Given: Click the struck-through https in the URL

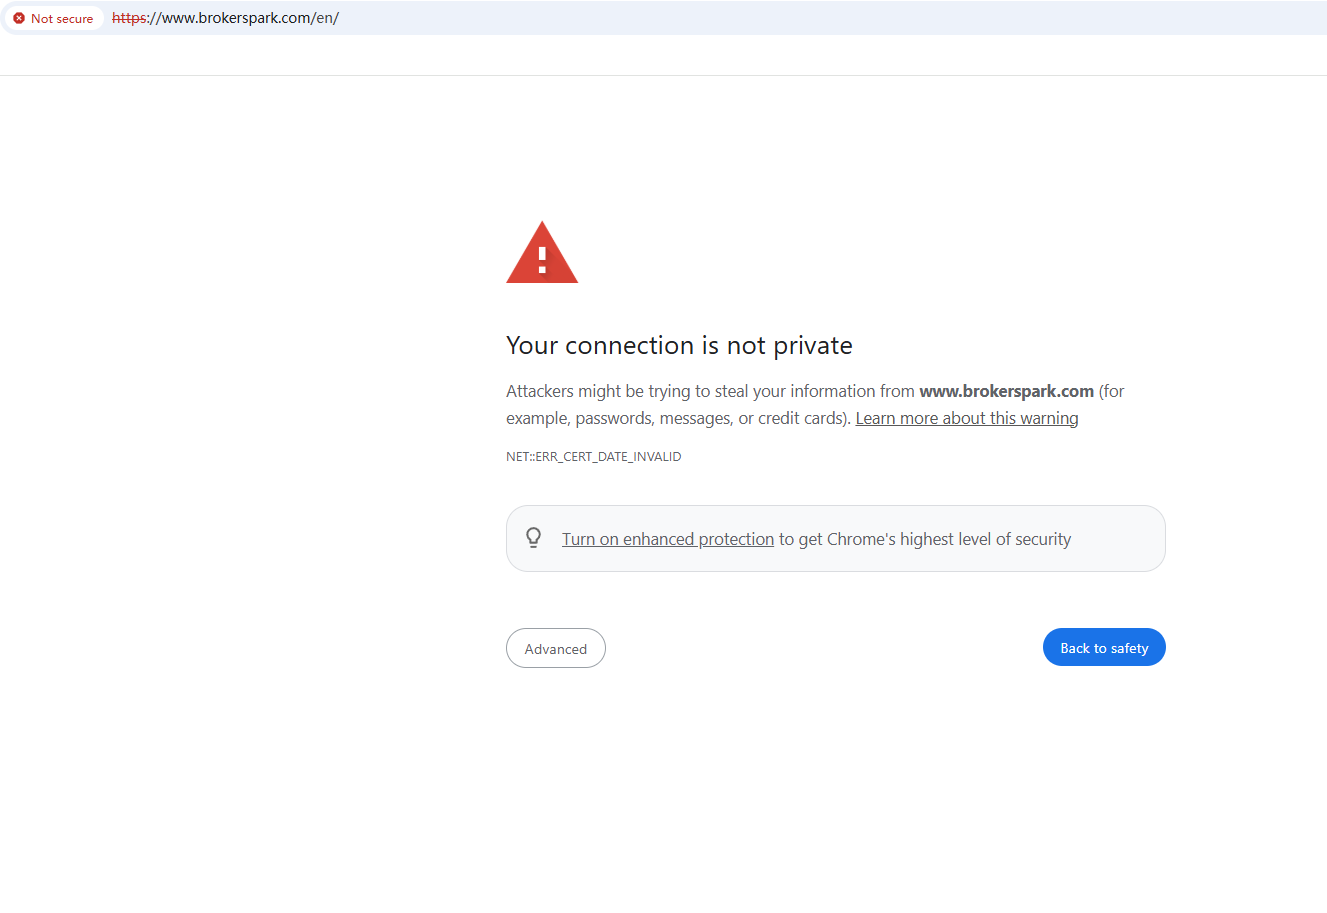Looking at the screenshot, I should tap(129, 18).
